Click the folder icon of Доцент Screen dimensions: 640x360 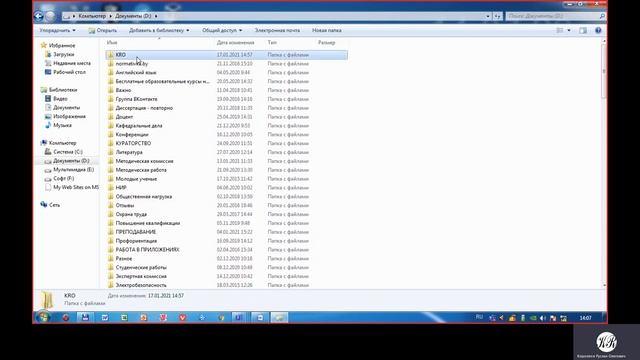[111, 117]
